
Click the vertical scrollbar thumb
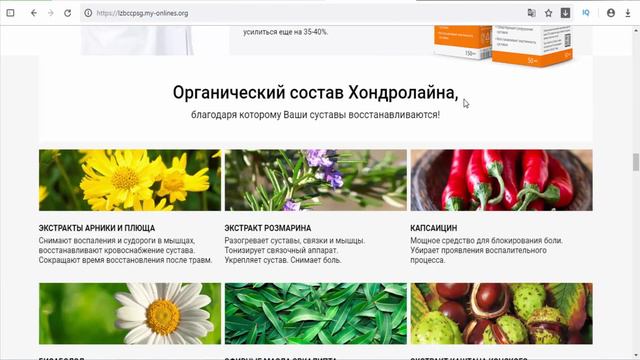(636, 162)
